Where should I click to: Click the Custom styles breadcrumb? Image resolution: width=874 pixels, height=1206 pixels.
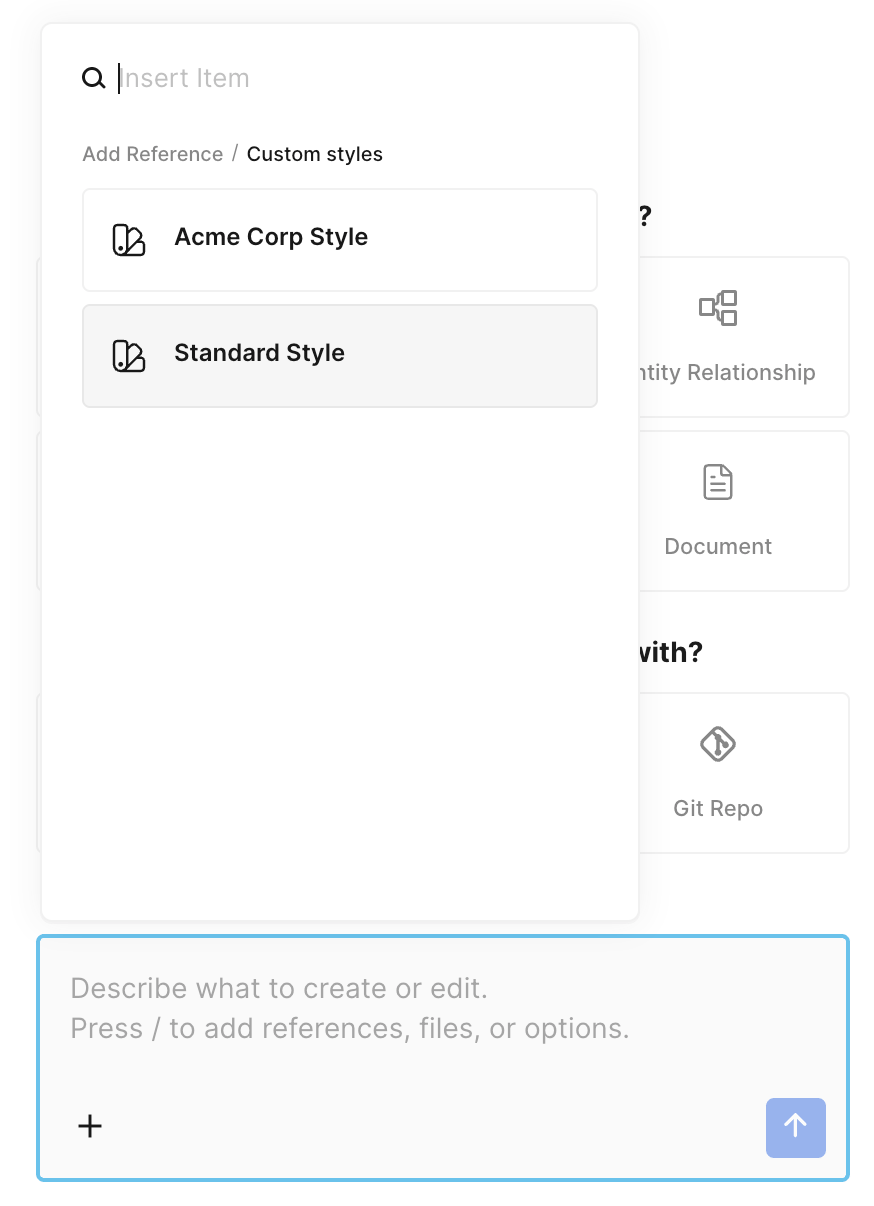coord(315,154)
